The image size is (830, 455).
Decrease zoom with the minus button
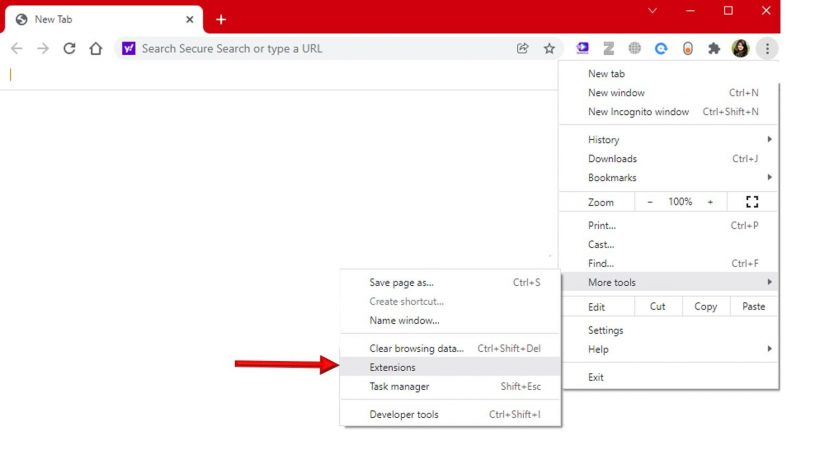(x=650, y=202)
